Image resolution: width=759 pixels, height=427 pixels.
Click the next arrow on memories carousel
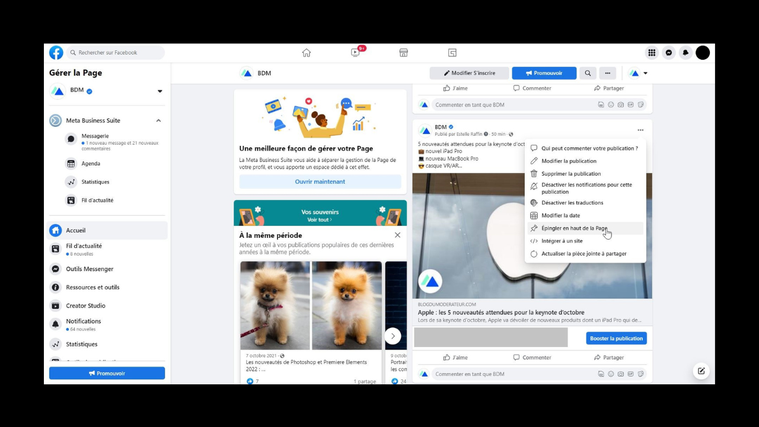click(x=393, y=336)
